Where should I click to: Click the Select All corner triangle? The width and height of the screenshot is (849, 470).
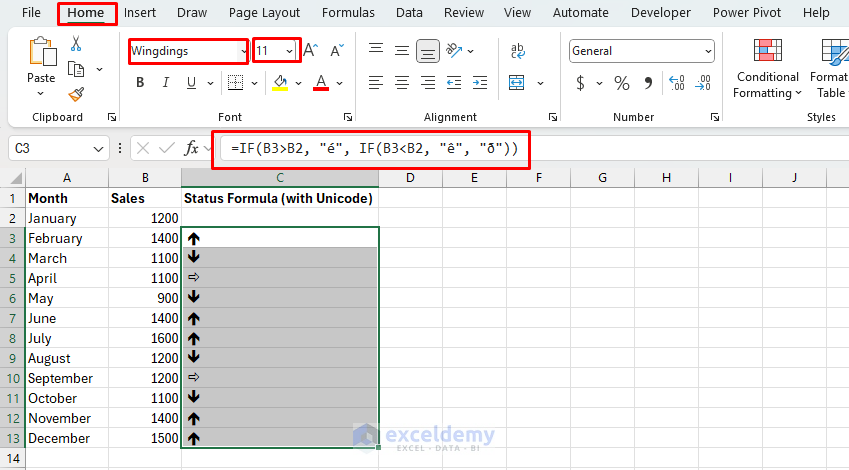[15, 178]
